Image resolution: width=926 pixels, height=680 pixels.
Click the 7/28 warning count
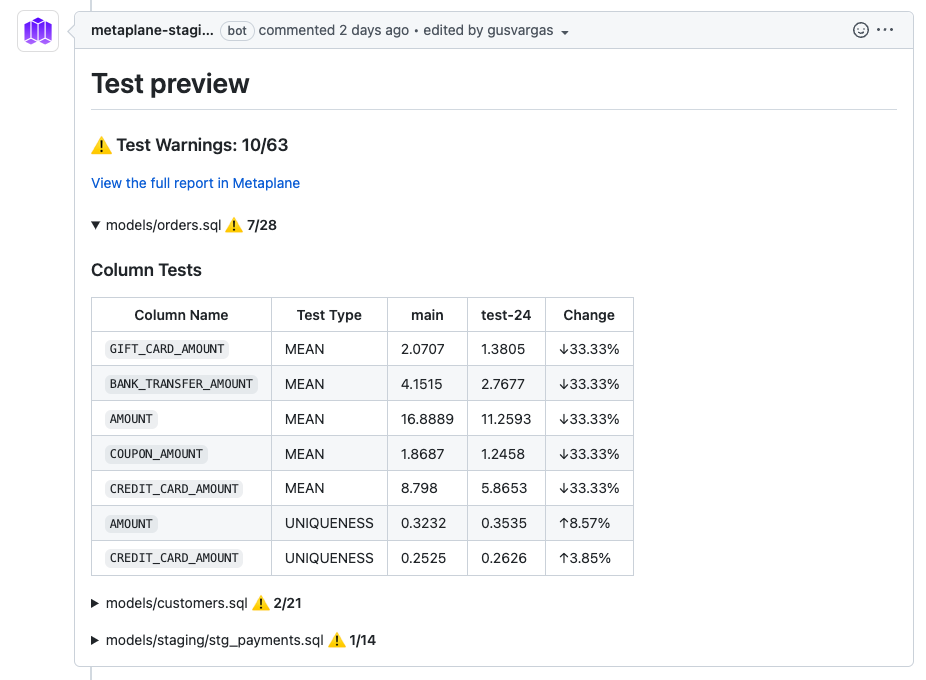click(262, 225)
